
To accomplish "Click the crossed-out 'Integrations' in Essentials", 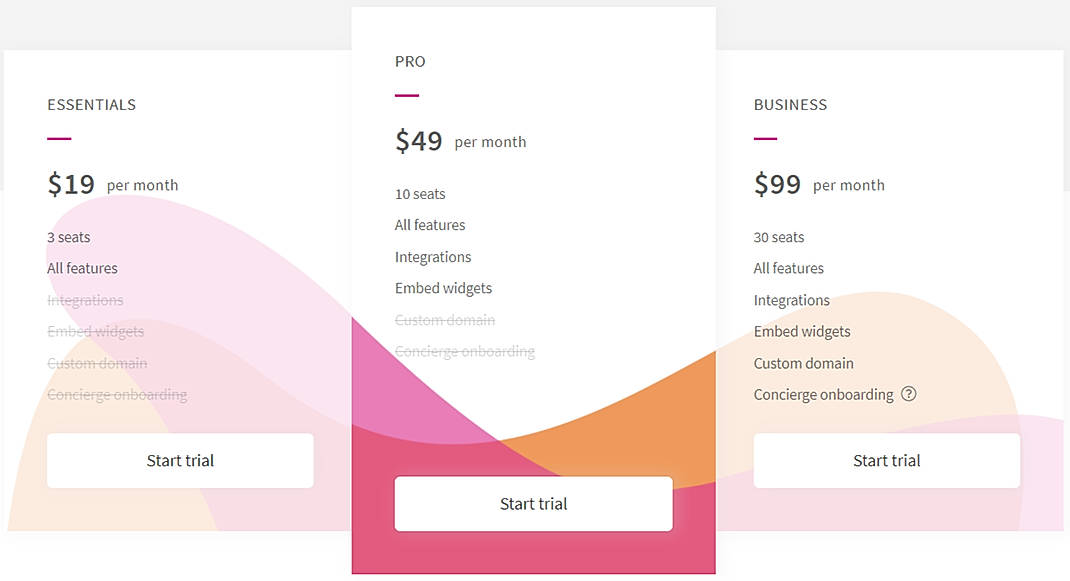I will point(85,300).
